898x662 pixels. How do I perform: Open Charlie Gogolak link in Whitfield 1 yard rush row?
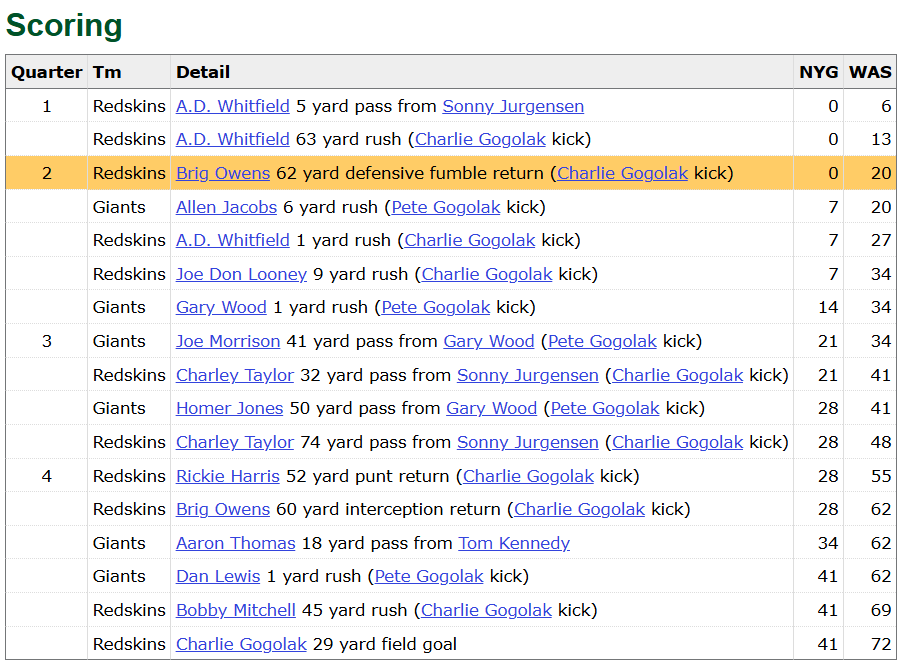pos(470,240)
